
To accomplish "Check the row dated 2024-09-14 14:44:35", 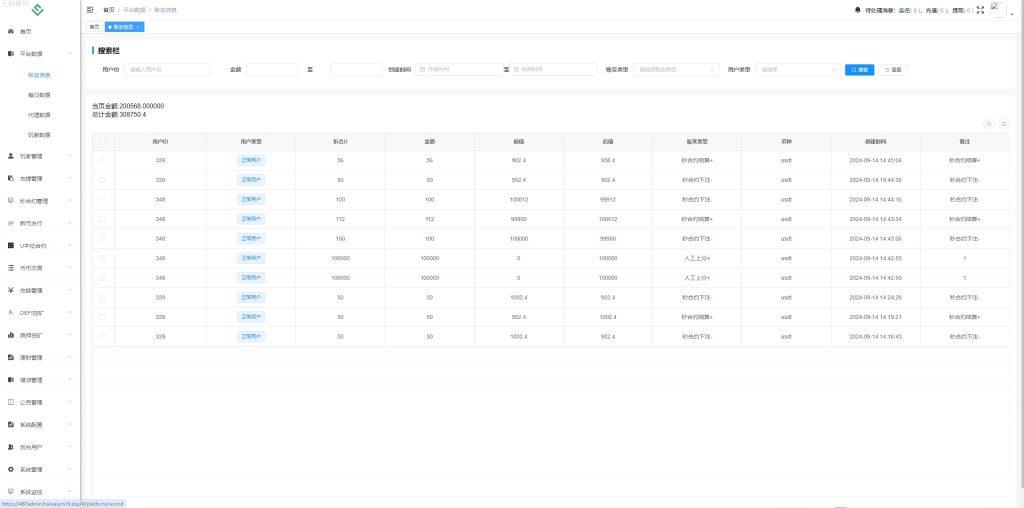I will click(103, 180).
